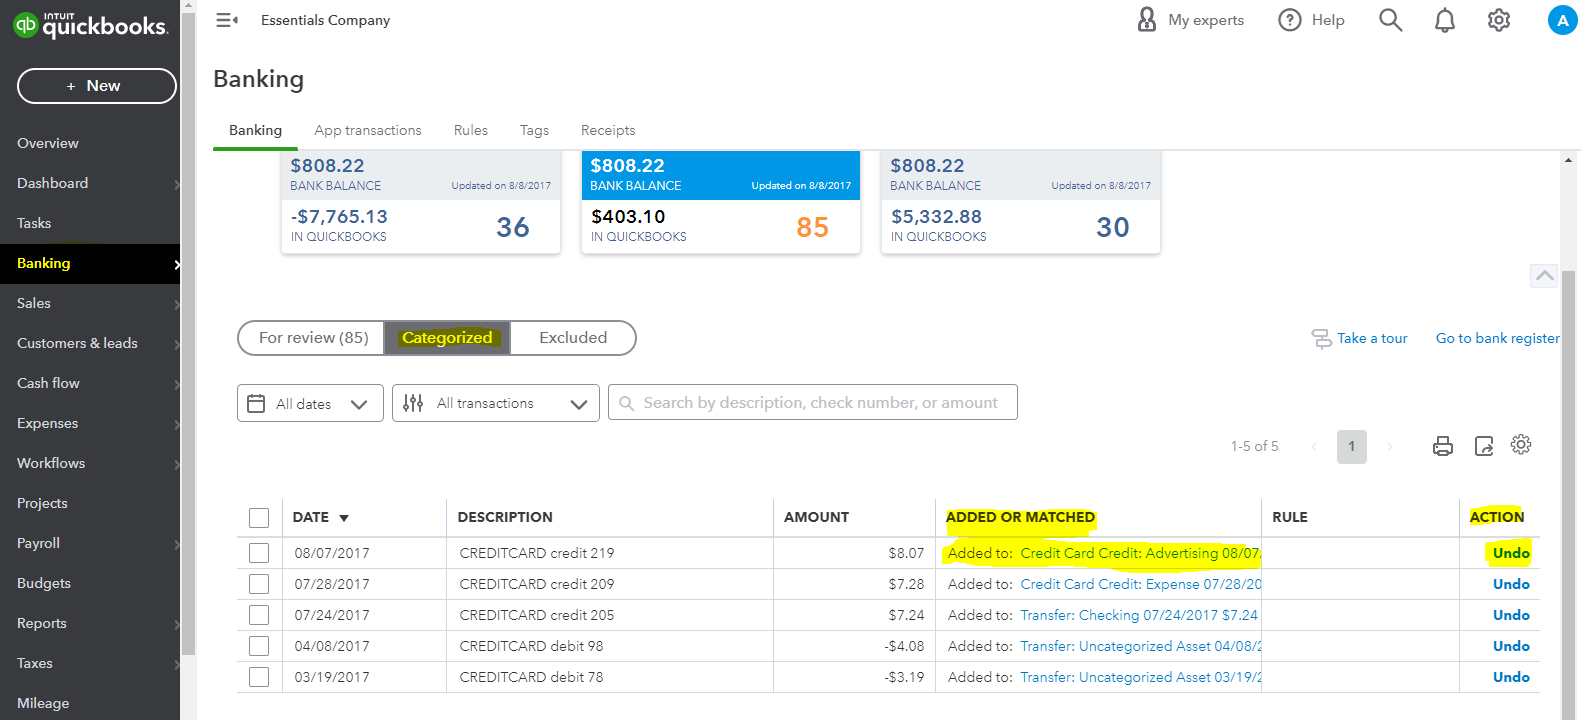
Task: Open Mileage in the sidebar
Action: click(43, 704)
